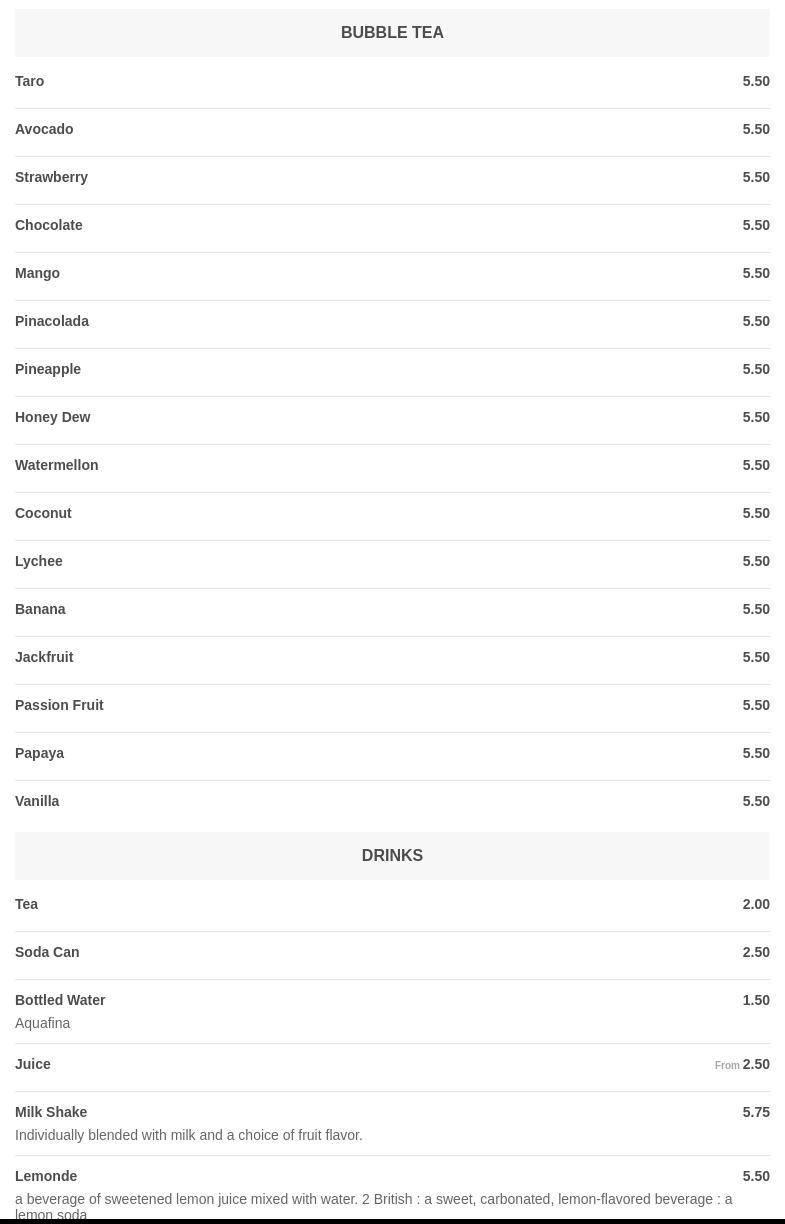Select the Milk Shake item
Image resolution: width=785 pixels, height=1224 pixels.
392,1124
